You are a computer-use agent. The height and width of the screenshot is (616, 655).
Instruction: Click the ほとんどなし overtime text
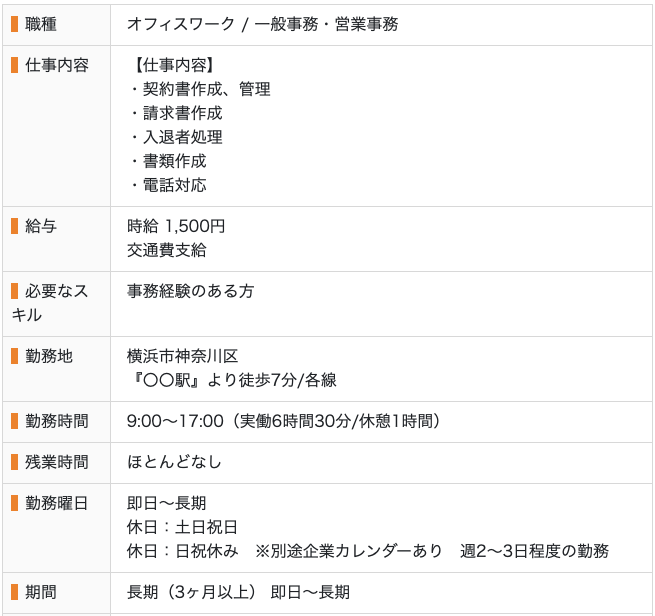coord(174,462)
